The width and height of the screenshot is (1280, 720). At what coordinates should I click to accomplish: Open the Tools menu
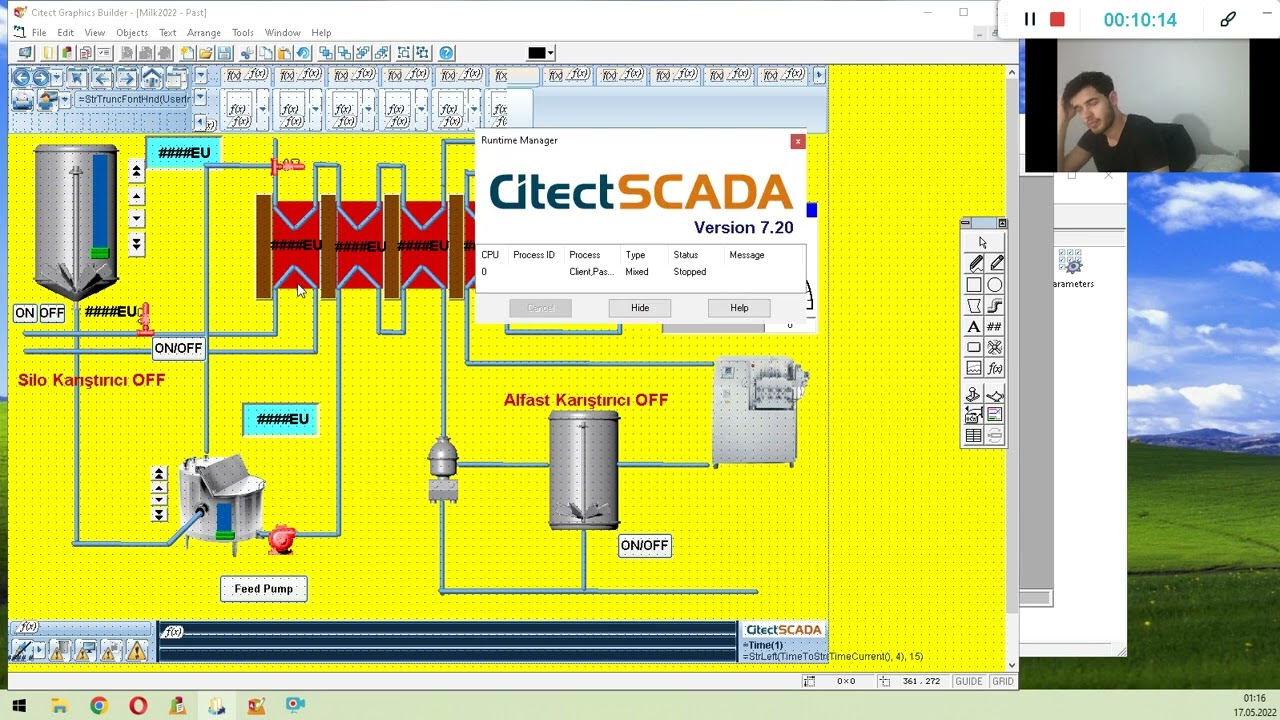click(243, 33)
